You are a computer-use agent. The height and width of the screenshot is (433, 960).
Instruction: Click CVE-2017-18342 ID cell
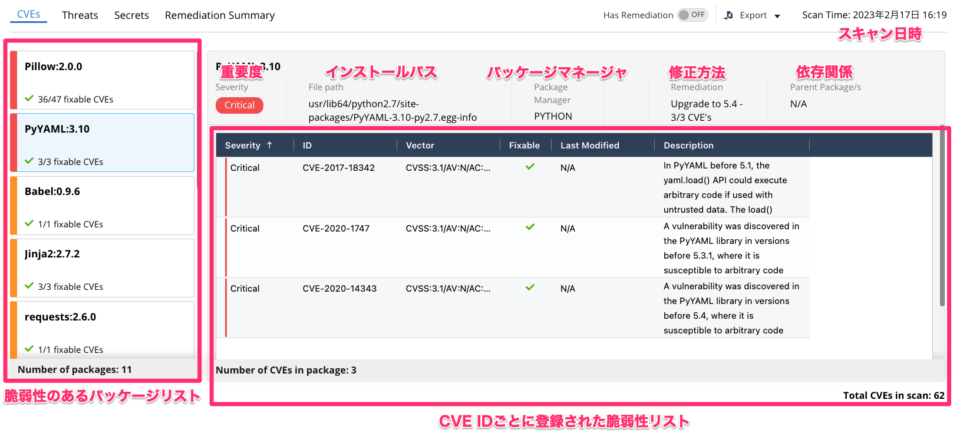(339, 167)
